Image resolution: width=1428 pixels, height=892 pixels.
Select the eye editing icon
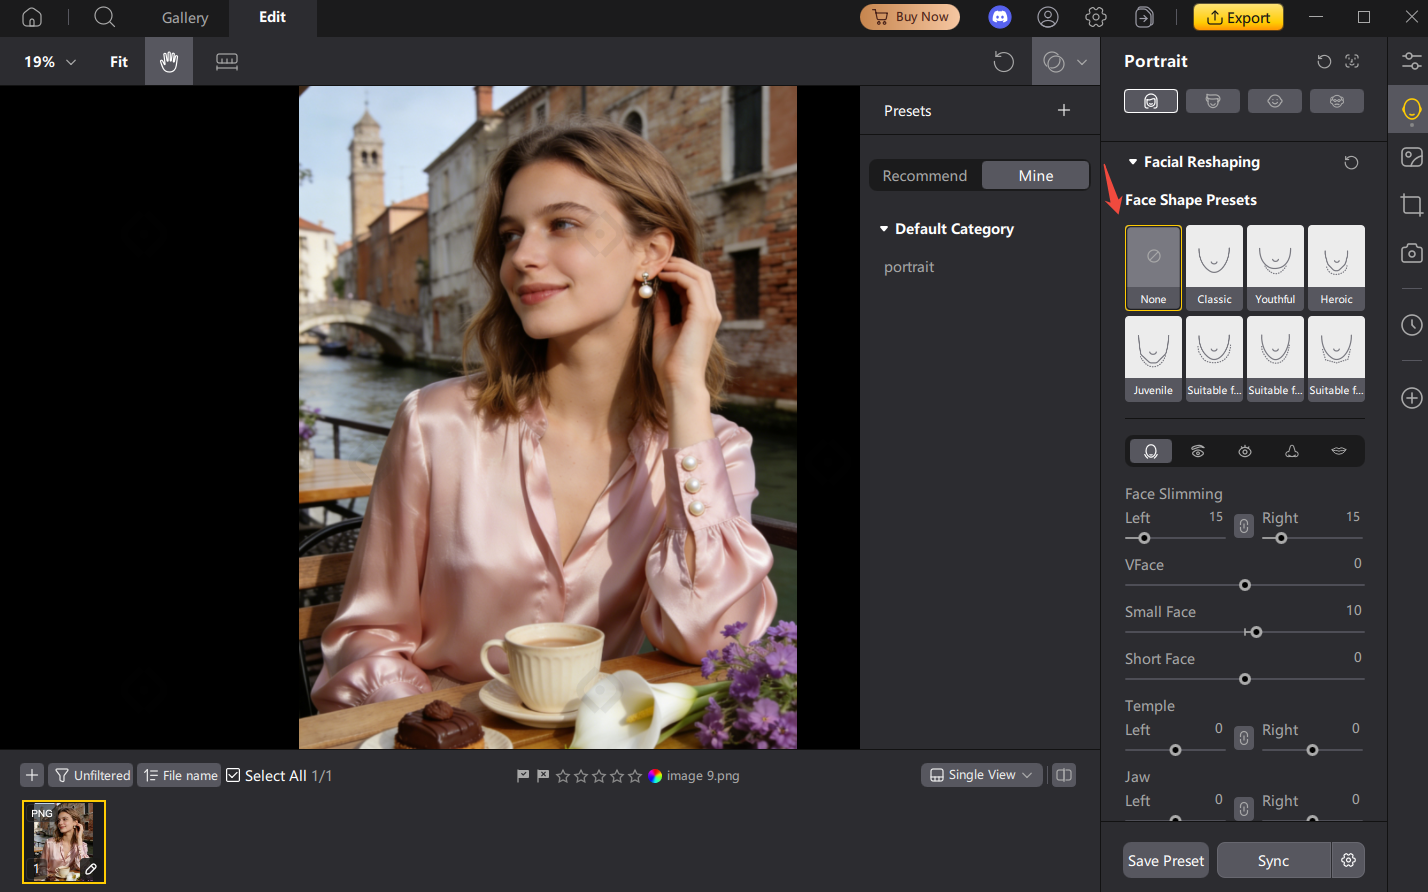coord(1245,451)
